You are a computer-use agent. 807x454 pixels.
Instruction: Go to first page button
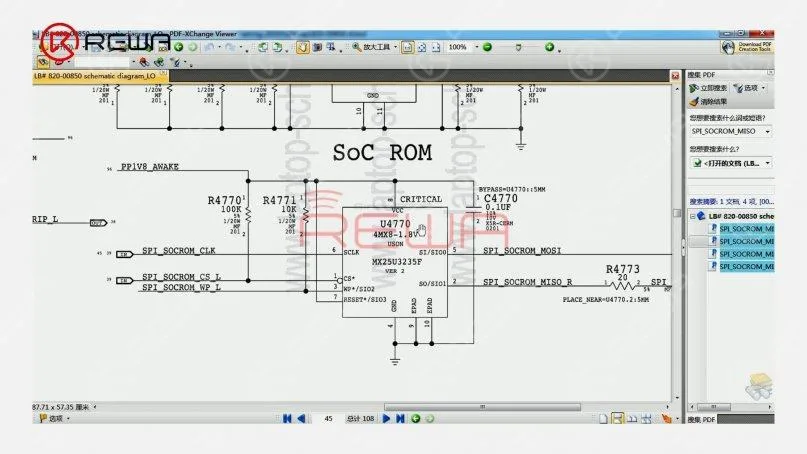[287, 418]
